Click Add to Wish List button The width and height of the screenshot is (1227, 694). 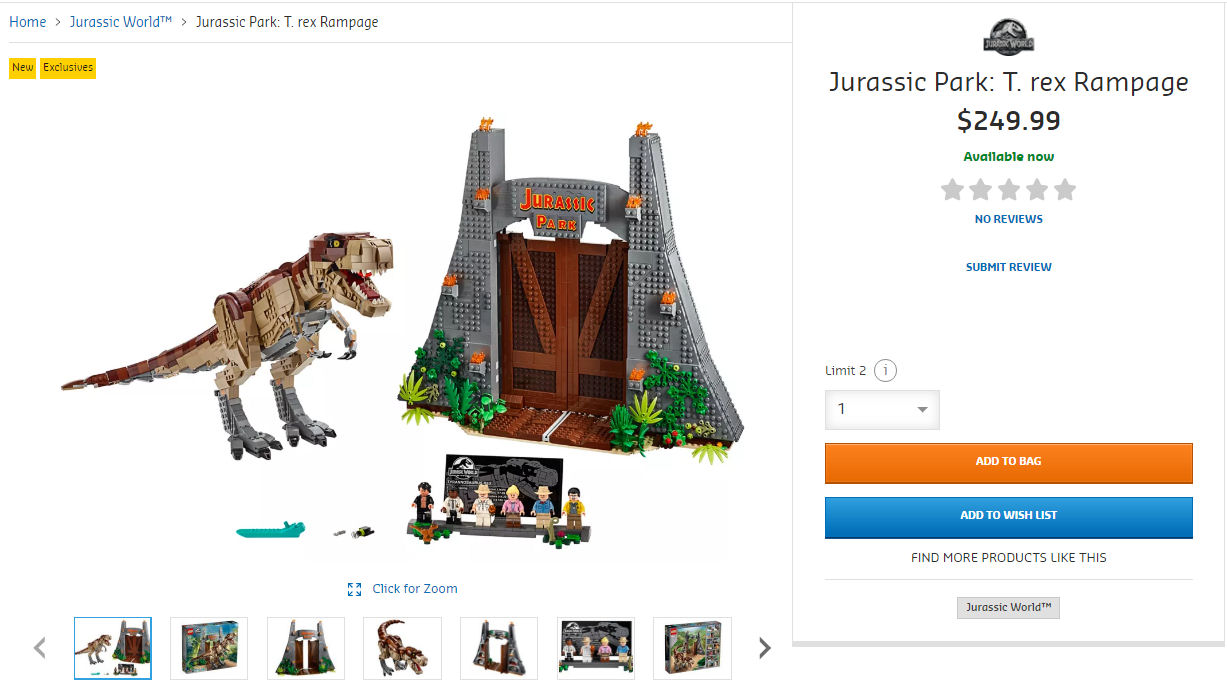pos(1008,517)
